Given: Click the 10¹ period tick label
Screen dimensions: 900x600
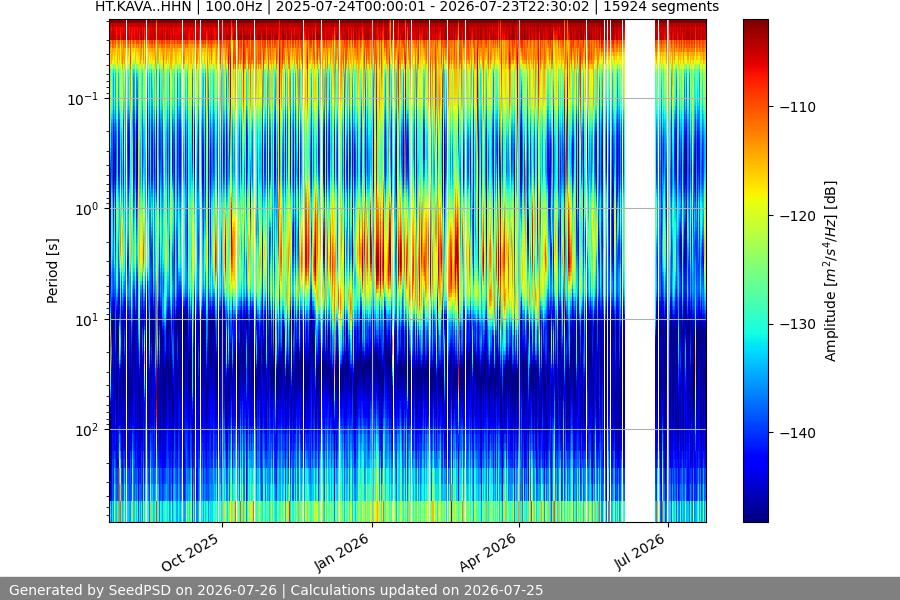Looking at the screenshot, I should click(x=86, y=320).
